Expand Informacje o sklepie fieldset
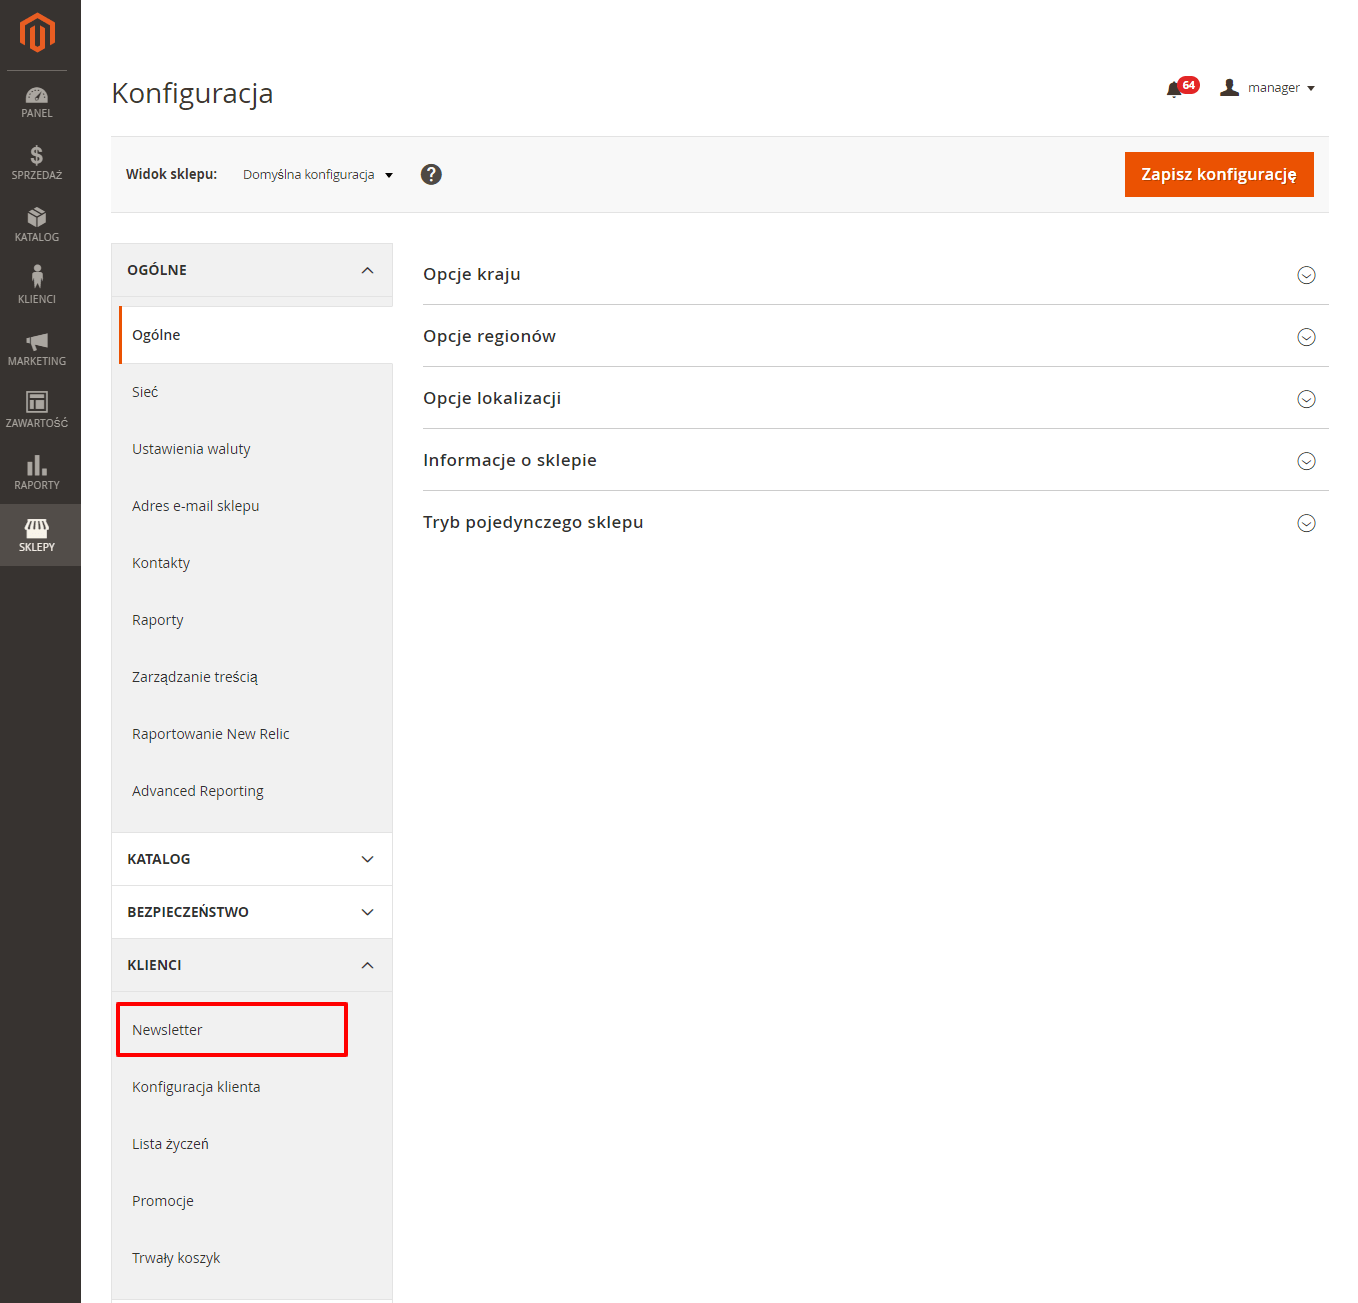1358x1303 pixels. coord(876,460)
